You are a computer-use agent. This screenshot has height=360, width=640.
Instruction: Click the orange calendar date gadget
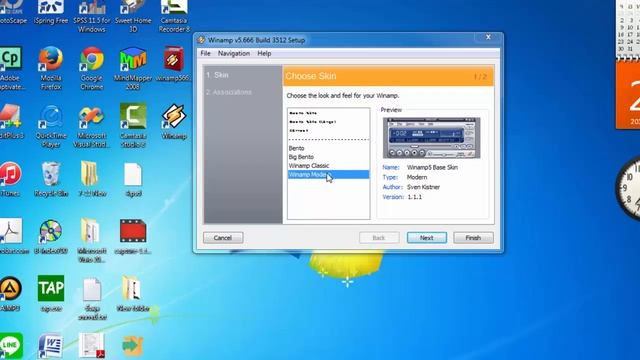628,95
